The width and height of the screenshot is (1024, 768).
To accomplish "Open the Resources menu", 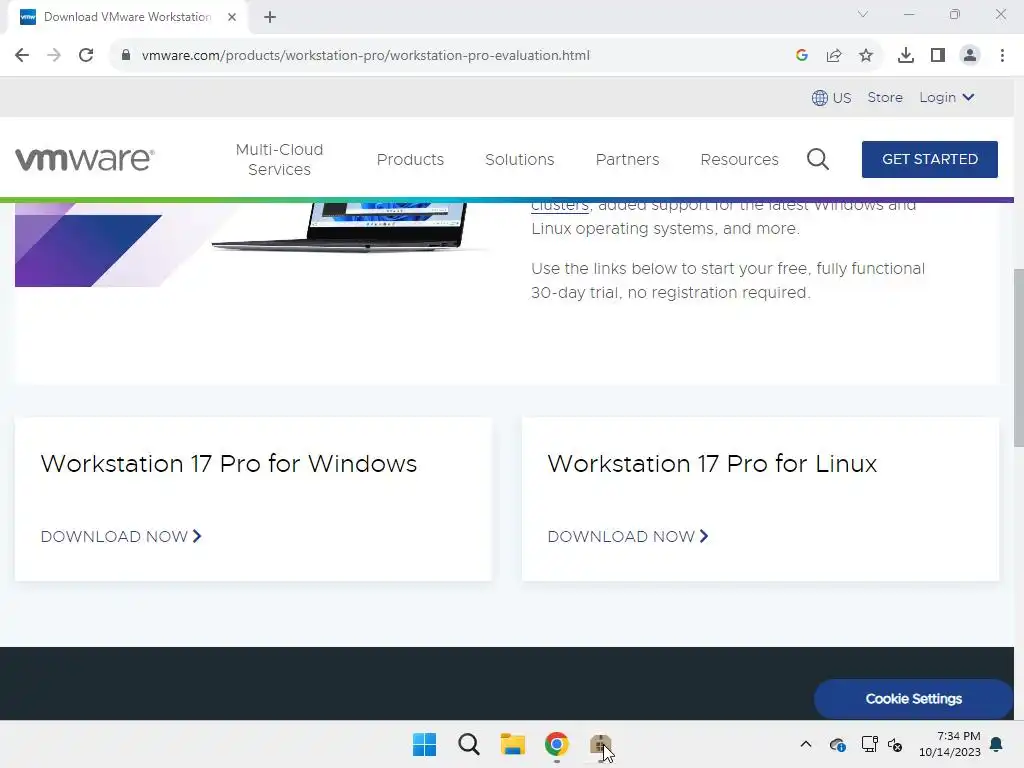I will coord(739,159).
